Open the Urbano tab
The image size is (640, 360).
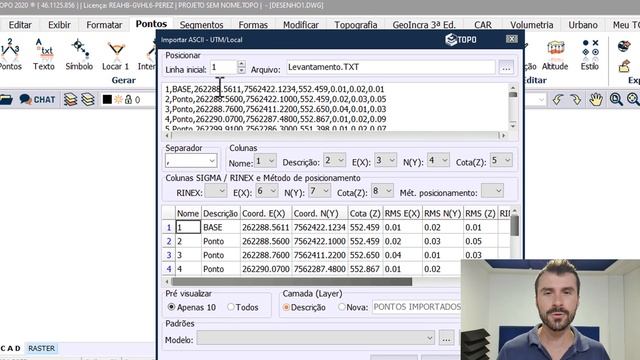[x=583, y=25]
